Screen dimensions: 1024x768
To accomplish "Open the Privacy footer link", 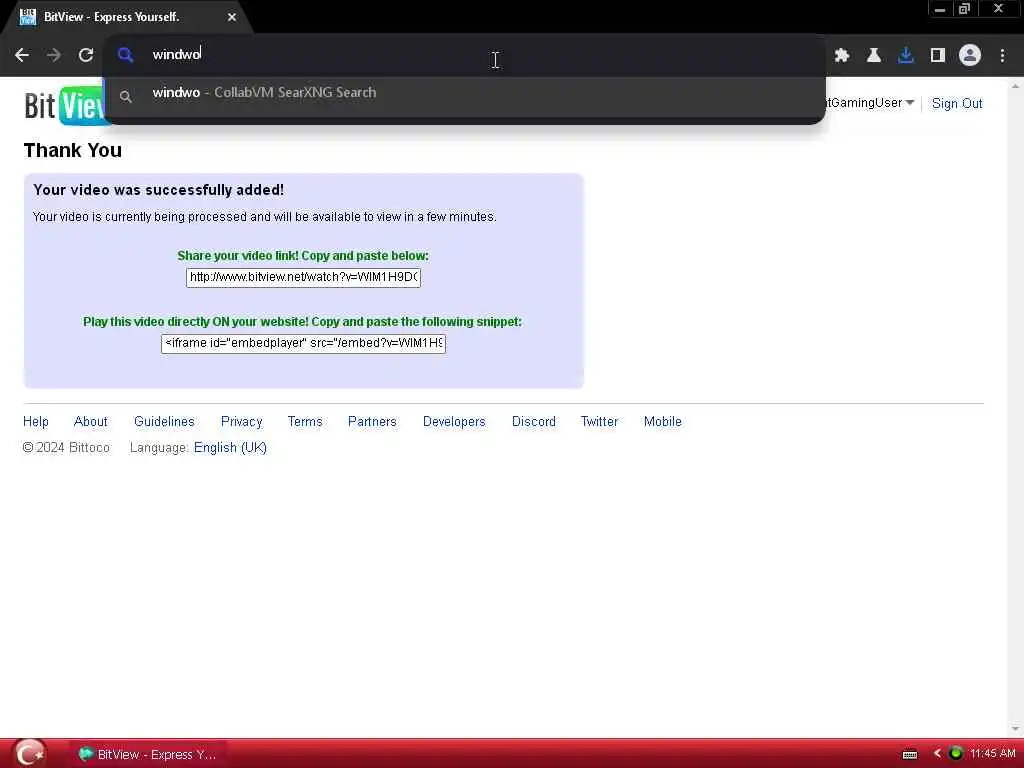I will [242, 422].
